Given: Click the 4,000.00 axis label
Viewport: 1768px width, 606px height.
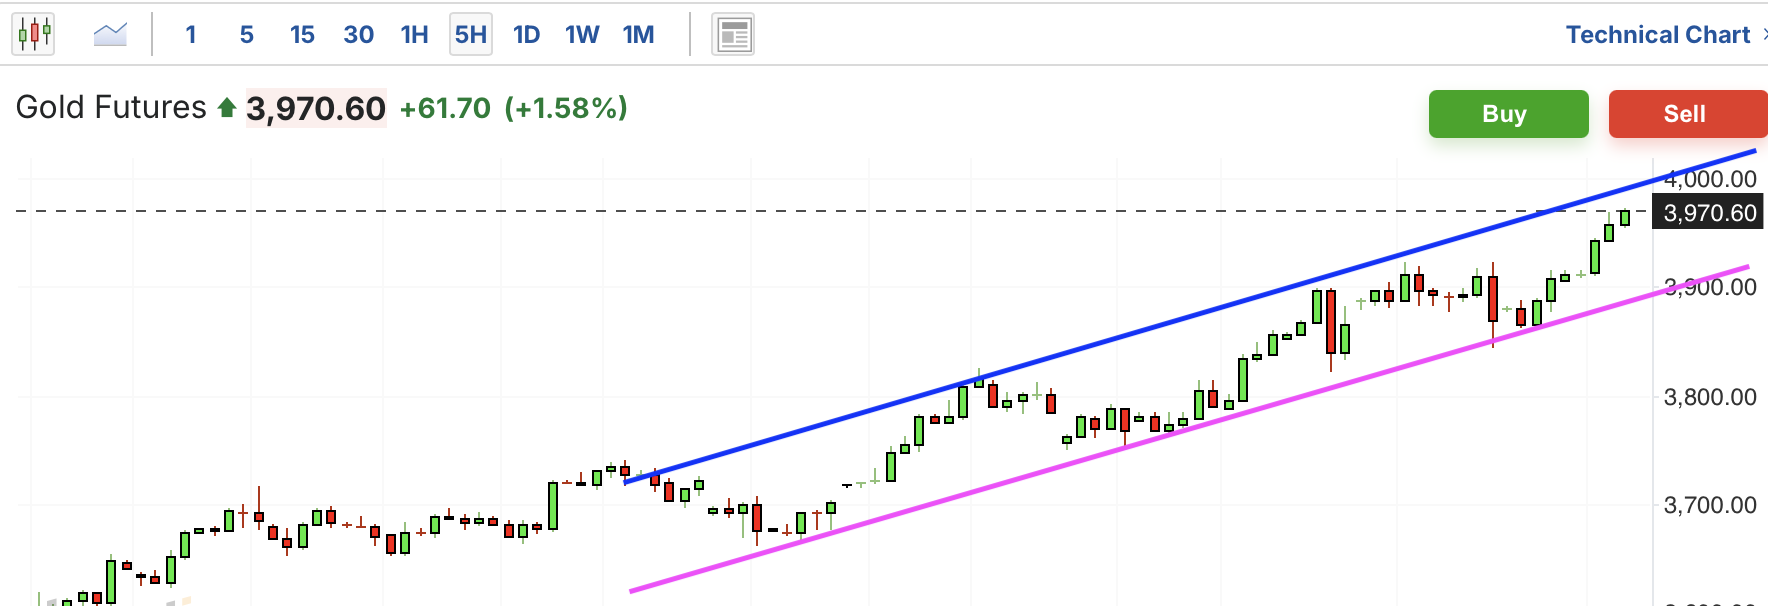Looking at the screenshot, I should [1710, 179].
